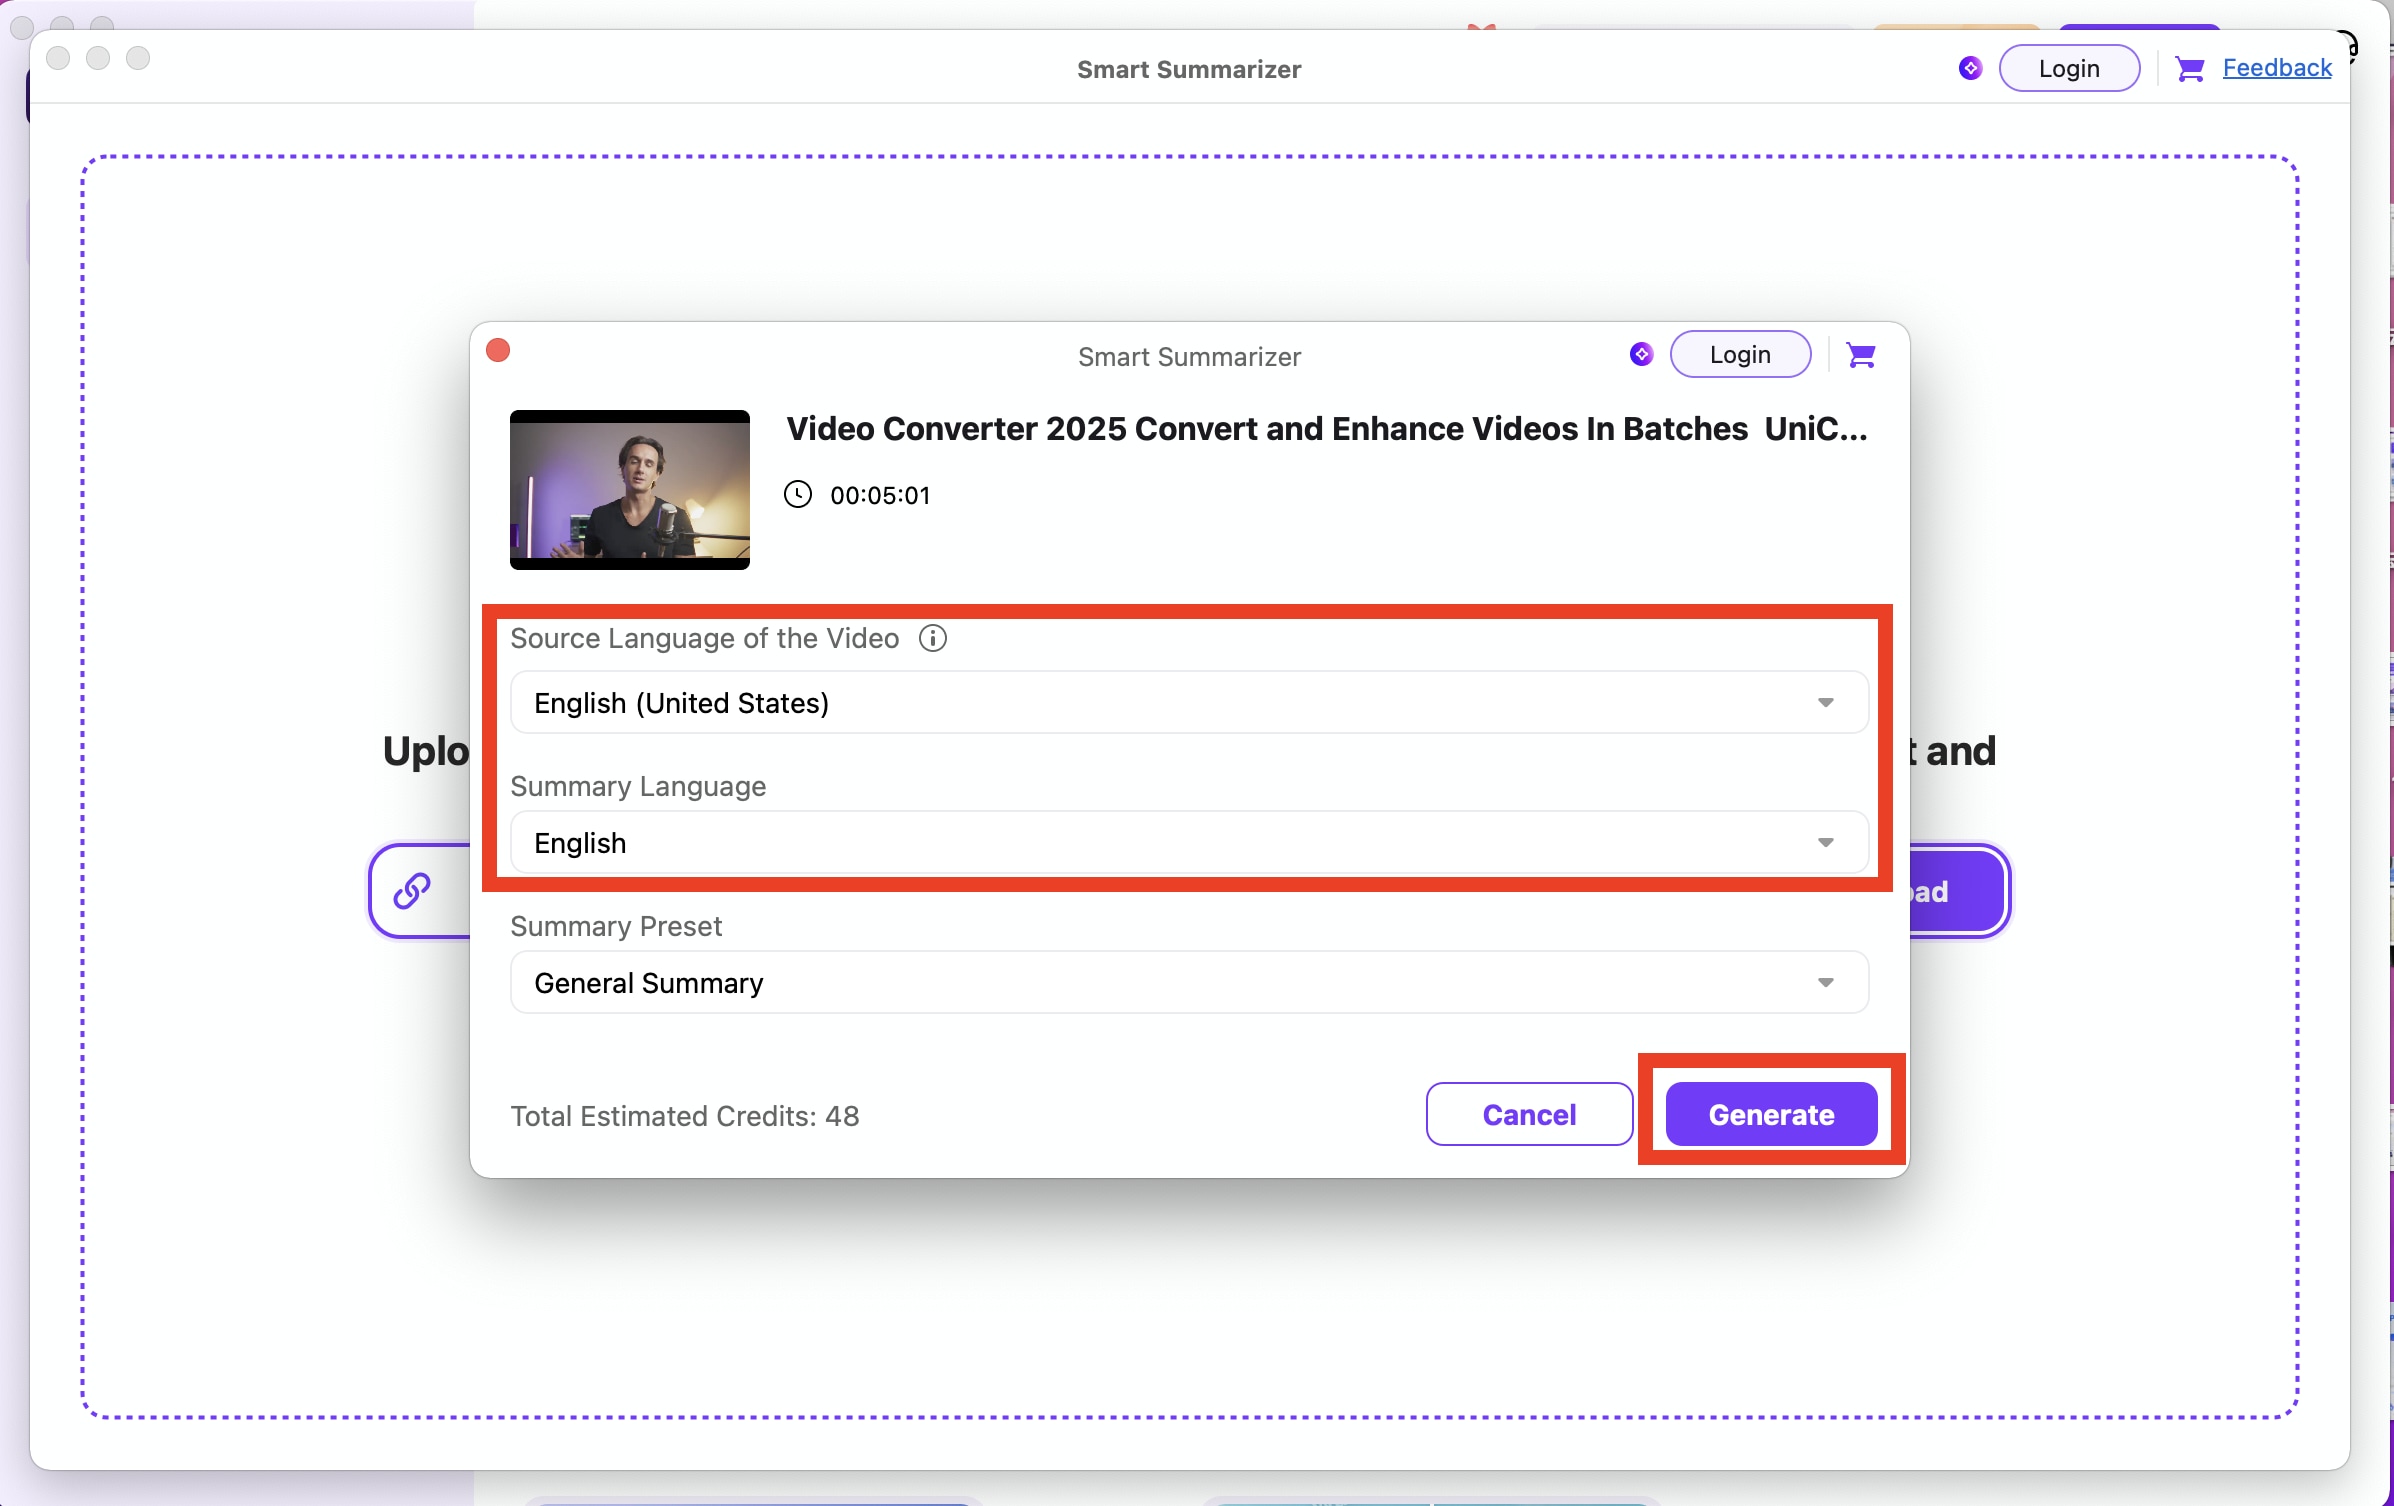
Task: Click the gradient AI credits icon in the dialog header
Action: 1639,354
